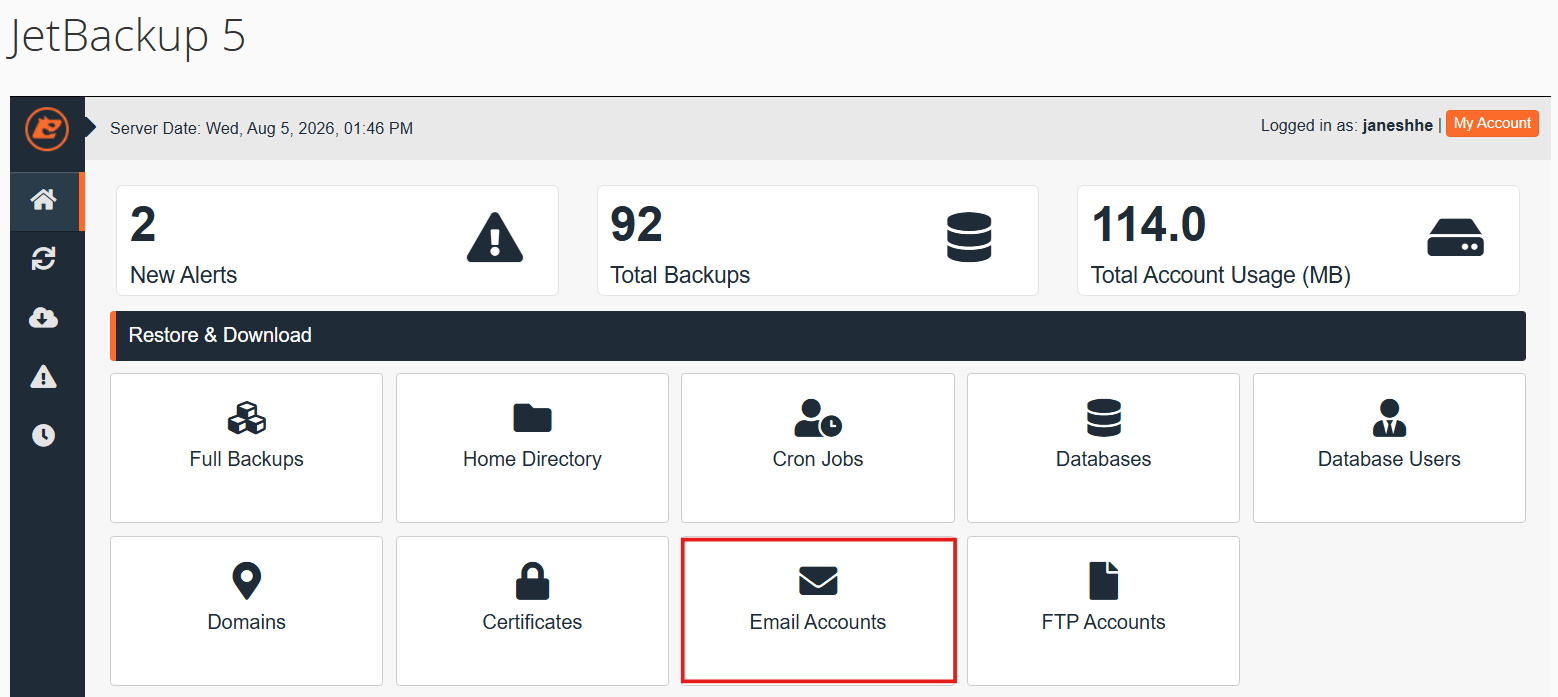Open the FTP Accounts label
The height and width of the screenshot is (697, 1558).
coord(1104,622)
